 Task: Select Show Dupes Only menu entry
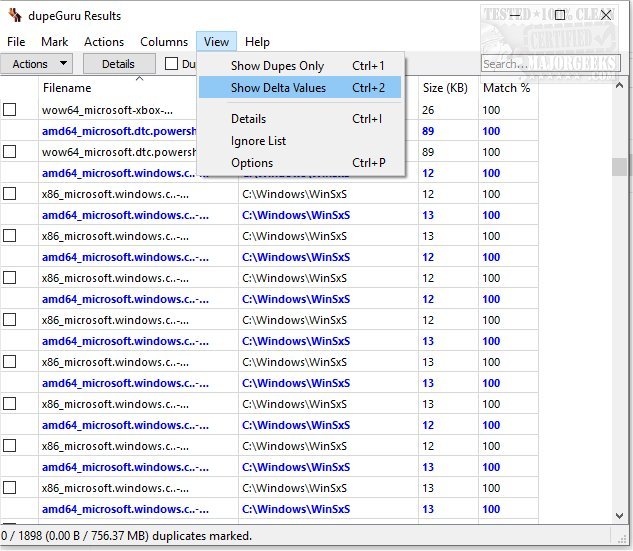[x=277, y=66]
